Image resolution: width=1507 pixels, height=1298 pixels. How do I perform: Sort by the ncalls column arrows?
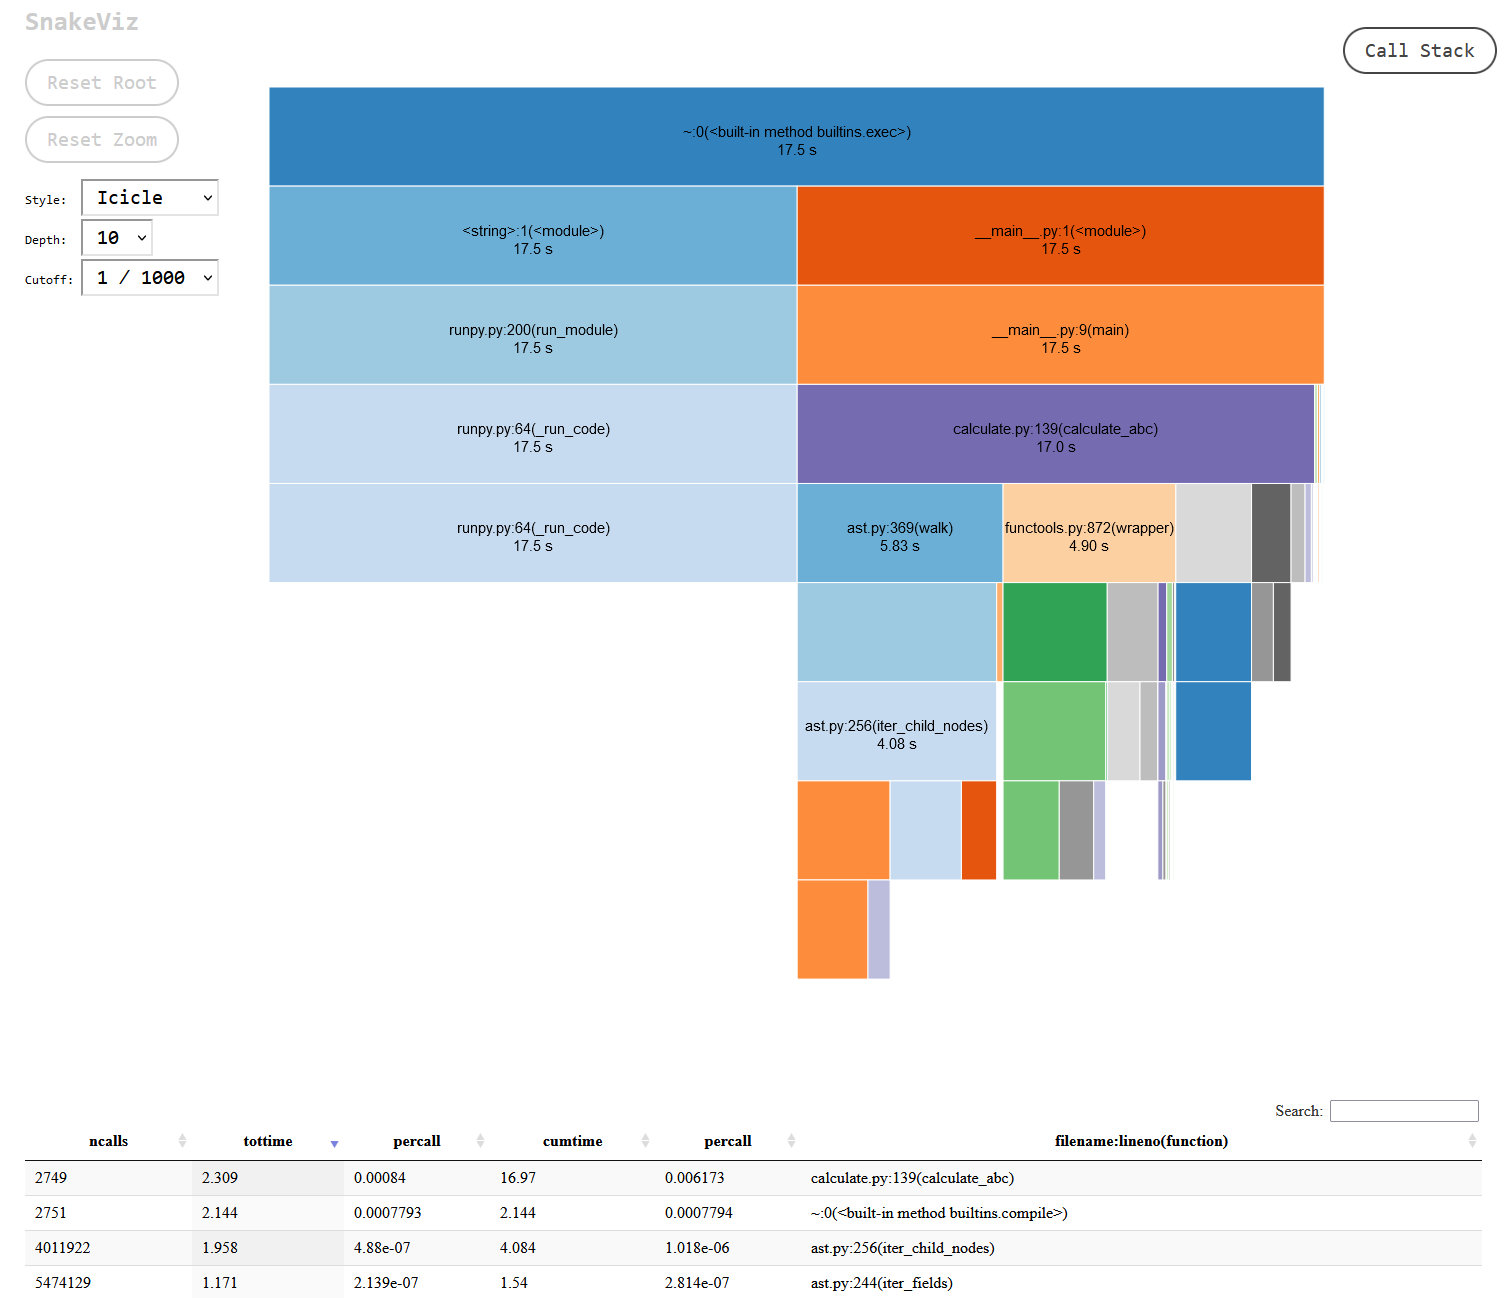coord(182,1141)
